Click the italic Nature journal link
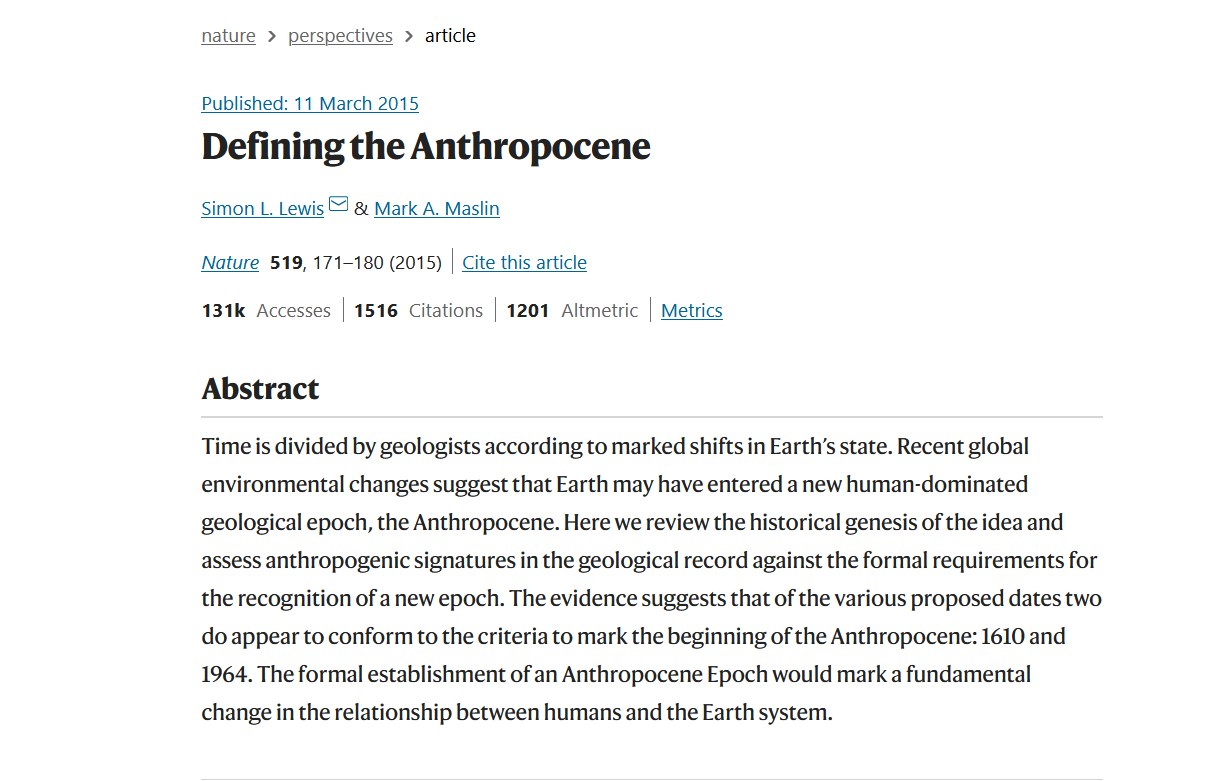This screenshot has height=781, width=1222. tap(230, 263)
